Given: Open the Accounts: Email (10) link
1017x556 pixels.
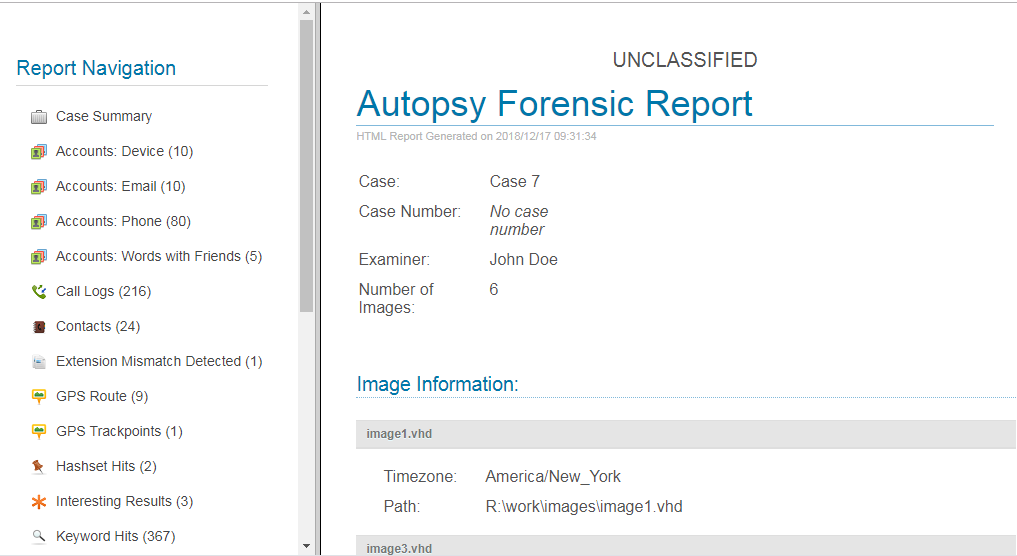Looking at the screenshot, I should [120, 186].
